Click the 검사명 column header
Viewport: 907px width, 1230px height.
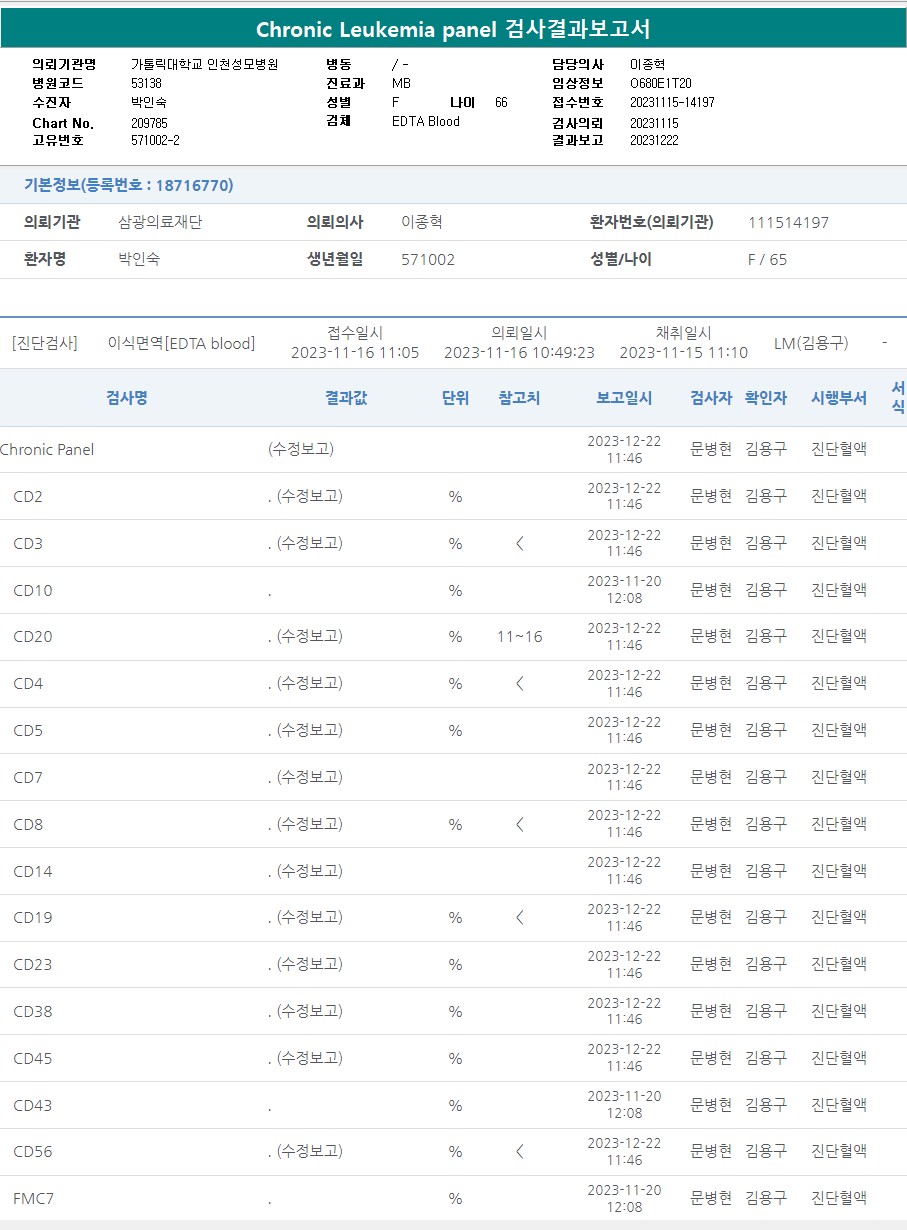pyautogui.click(x=127, y=398)
